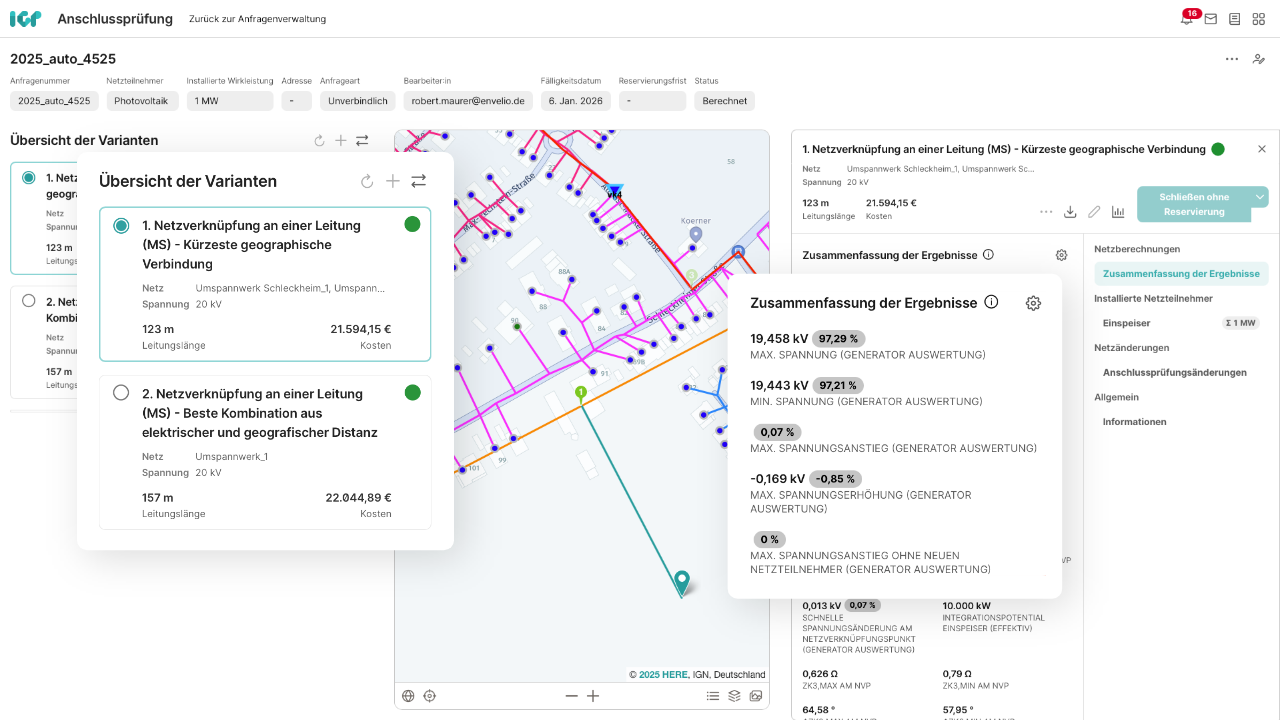This screenshot has height=720, width=1280.
Task: Open Anschlussprüfungsänderungen in the right navigation
Action: tap(1174, 372)
